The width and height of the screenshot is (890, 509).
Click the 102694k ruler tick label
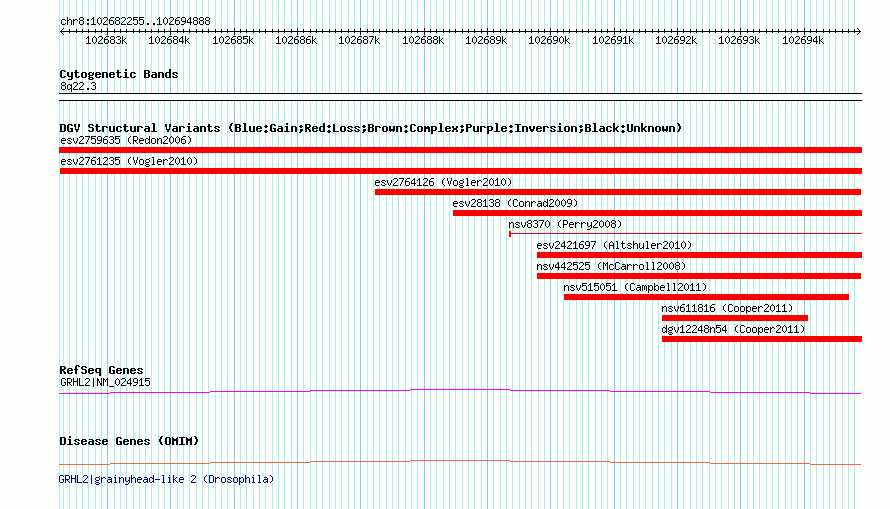(x=803, y=40)
